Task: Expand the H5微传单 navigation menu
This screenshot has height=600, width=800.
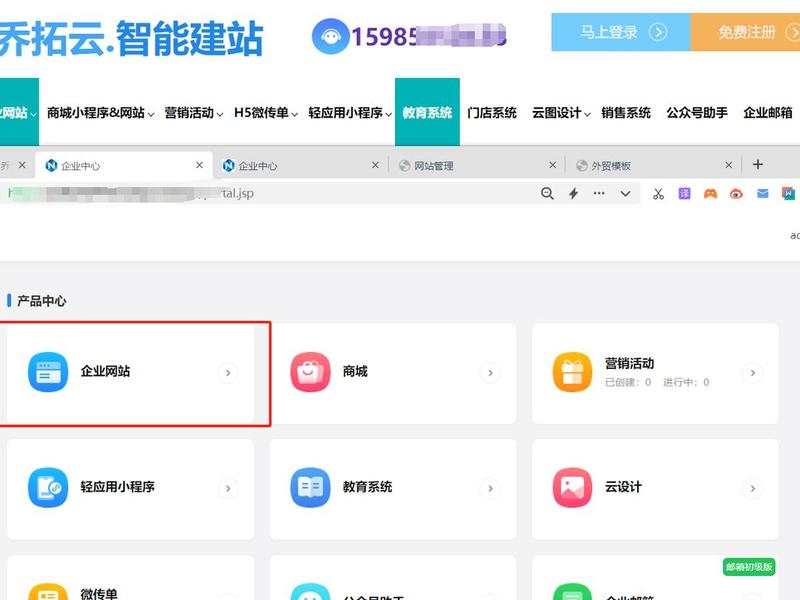Action: 266,113
